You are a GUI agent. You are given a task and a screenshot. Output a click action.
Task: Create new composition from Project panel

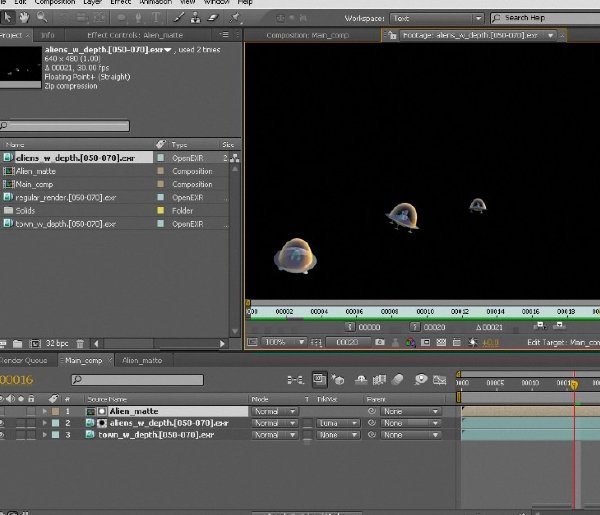pyautogui.click(x=35, y=344)
